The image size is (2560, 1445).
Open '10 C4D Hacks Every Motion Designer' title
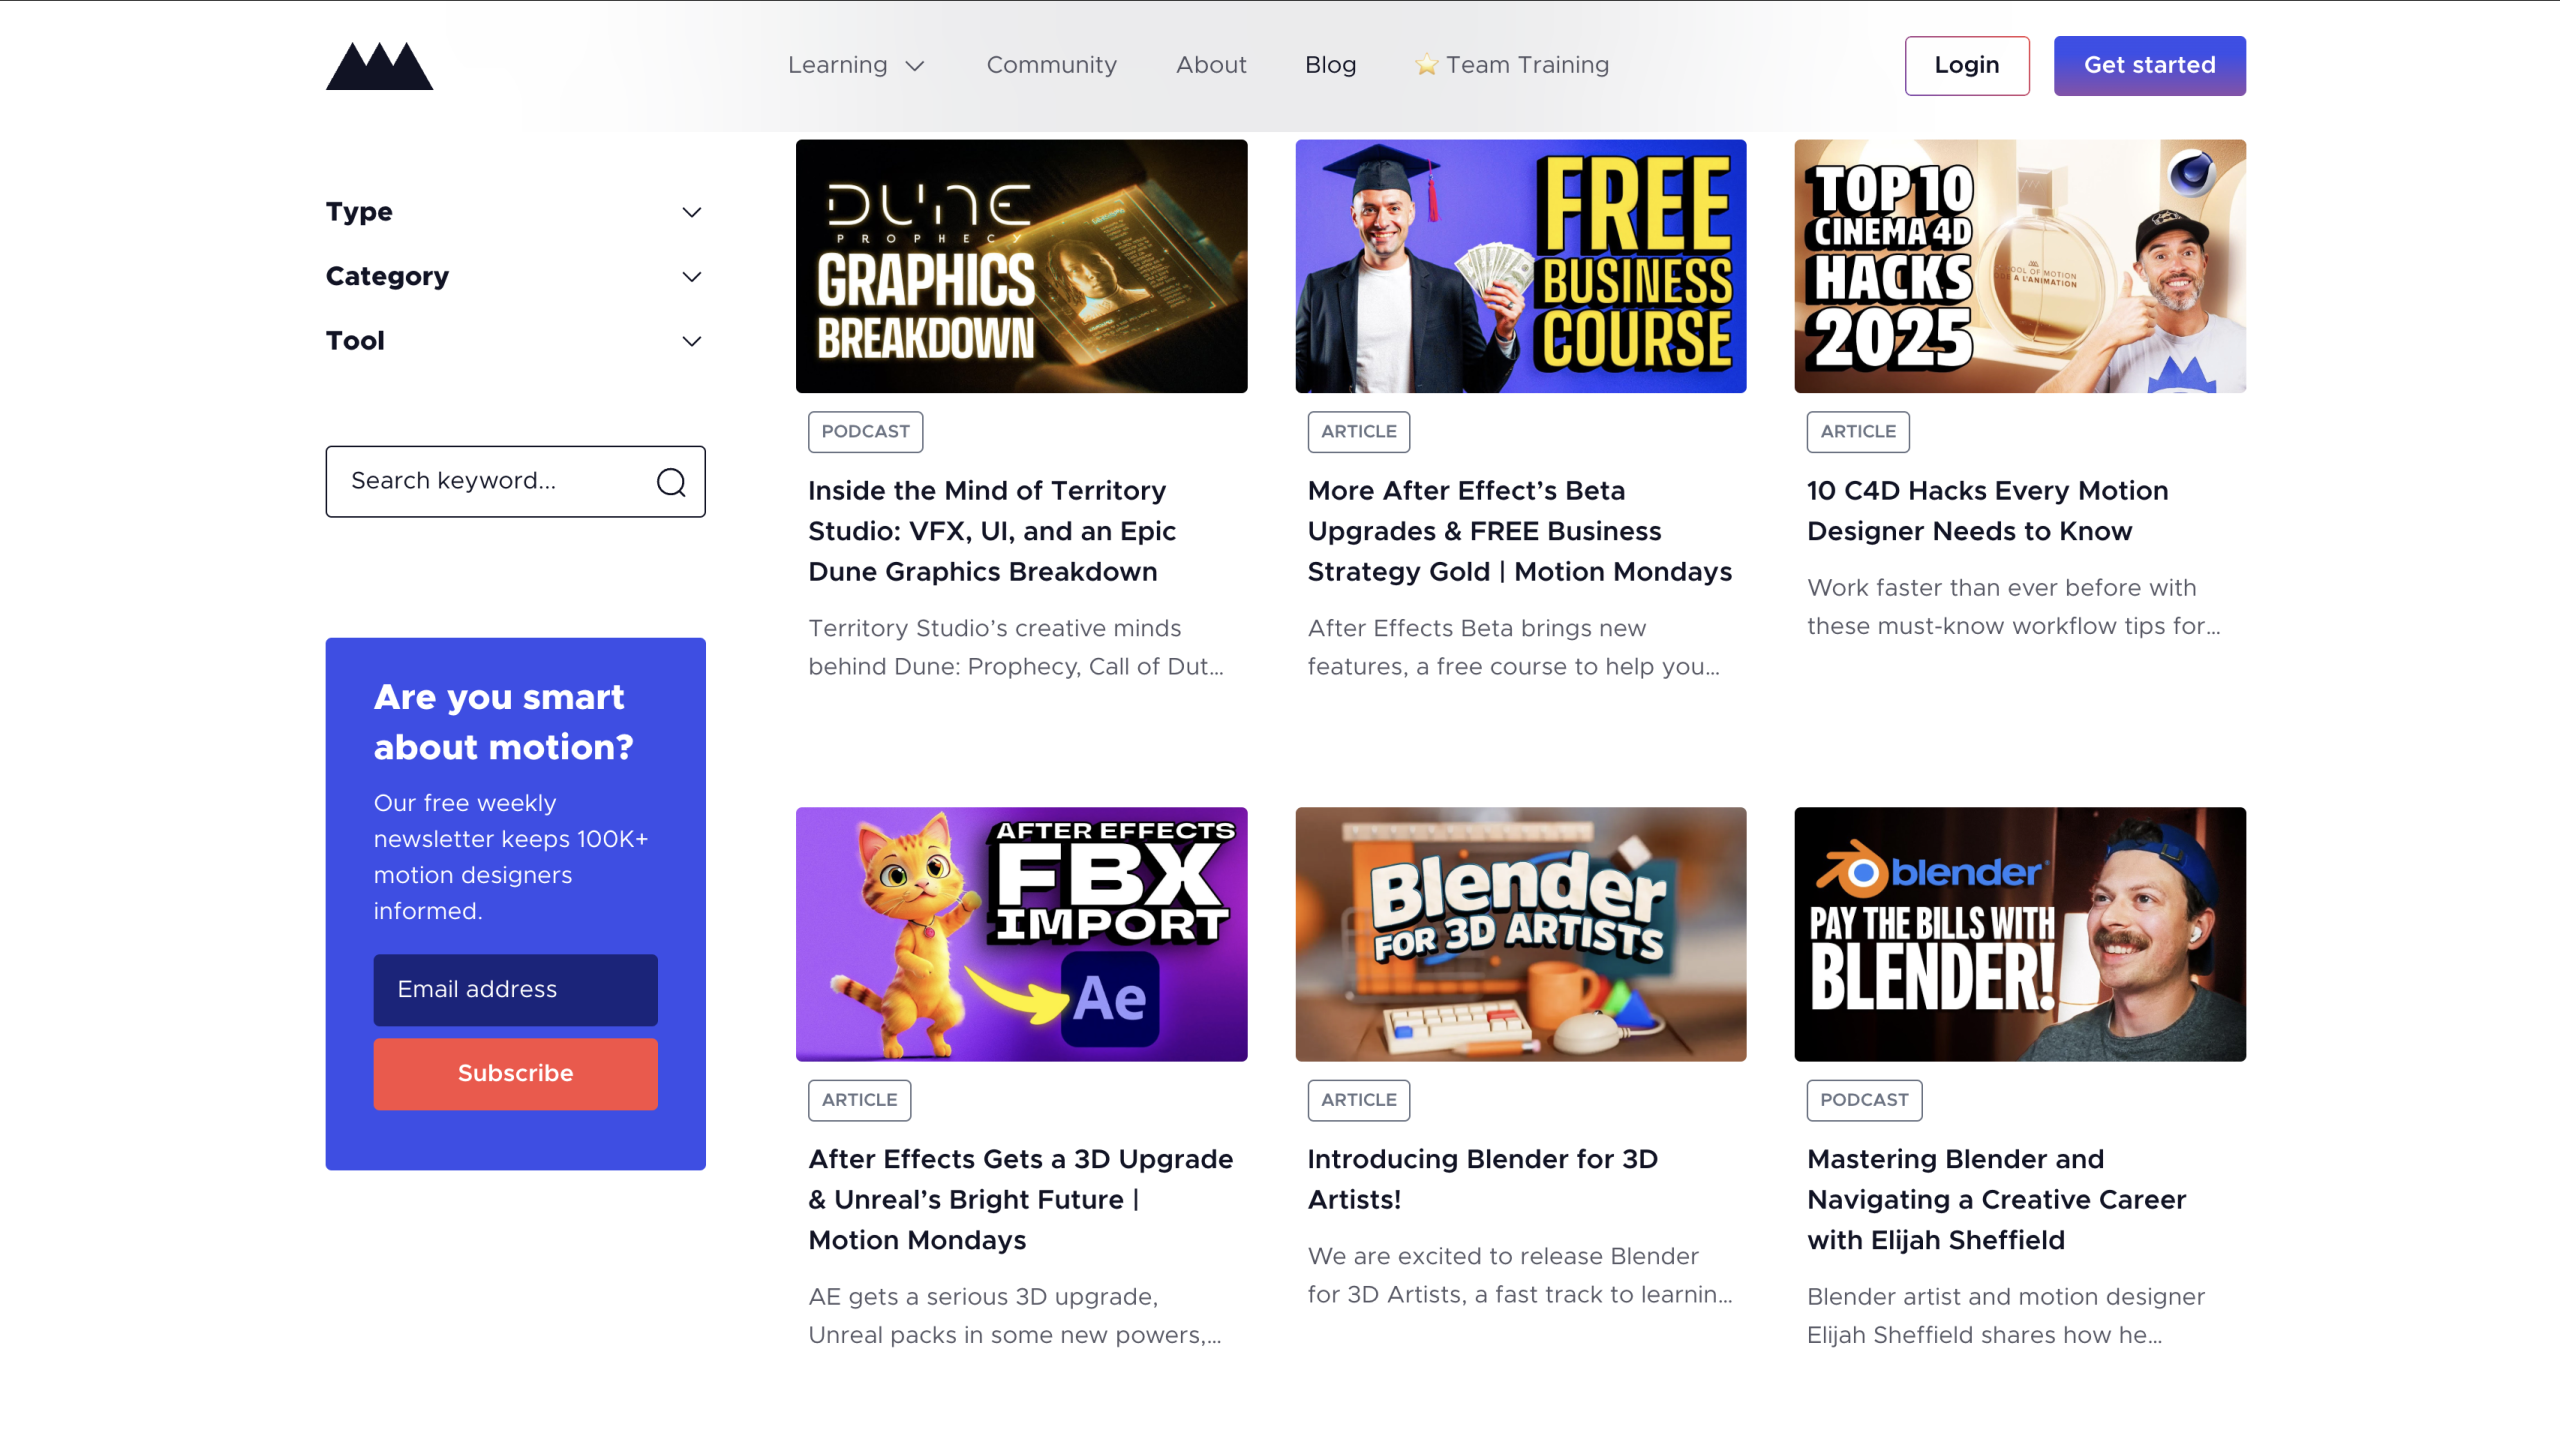[1987, 511]
